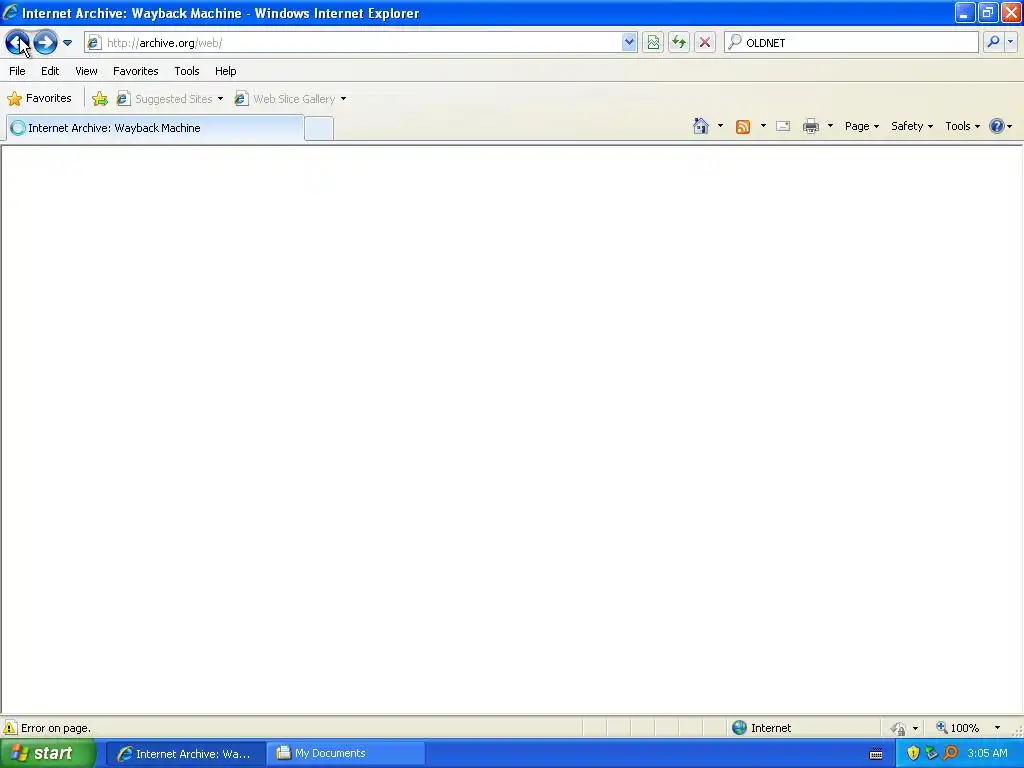Click the page icon beside the URL

94,43
